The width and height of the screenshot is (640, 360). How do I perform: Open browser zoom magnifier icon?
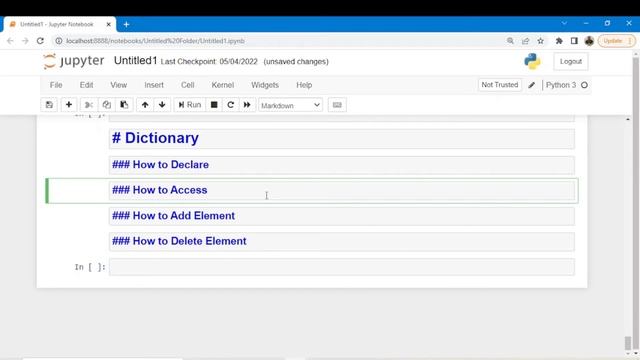(510, 41)
